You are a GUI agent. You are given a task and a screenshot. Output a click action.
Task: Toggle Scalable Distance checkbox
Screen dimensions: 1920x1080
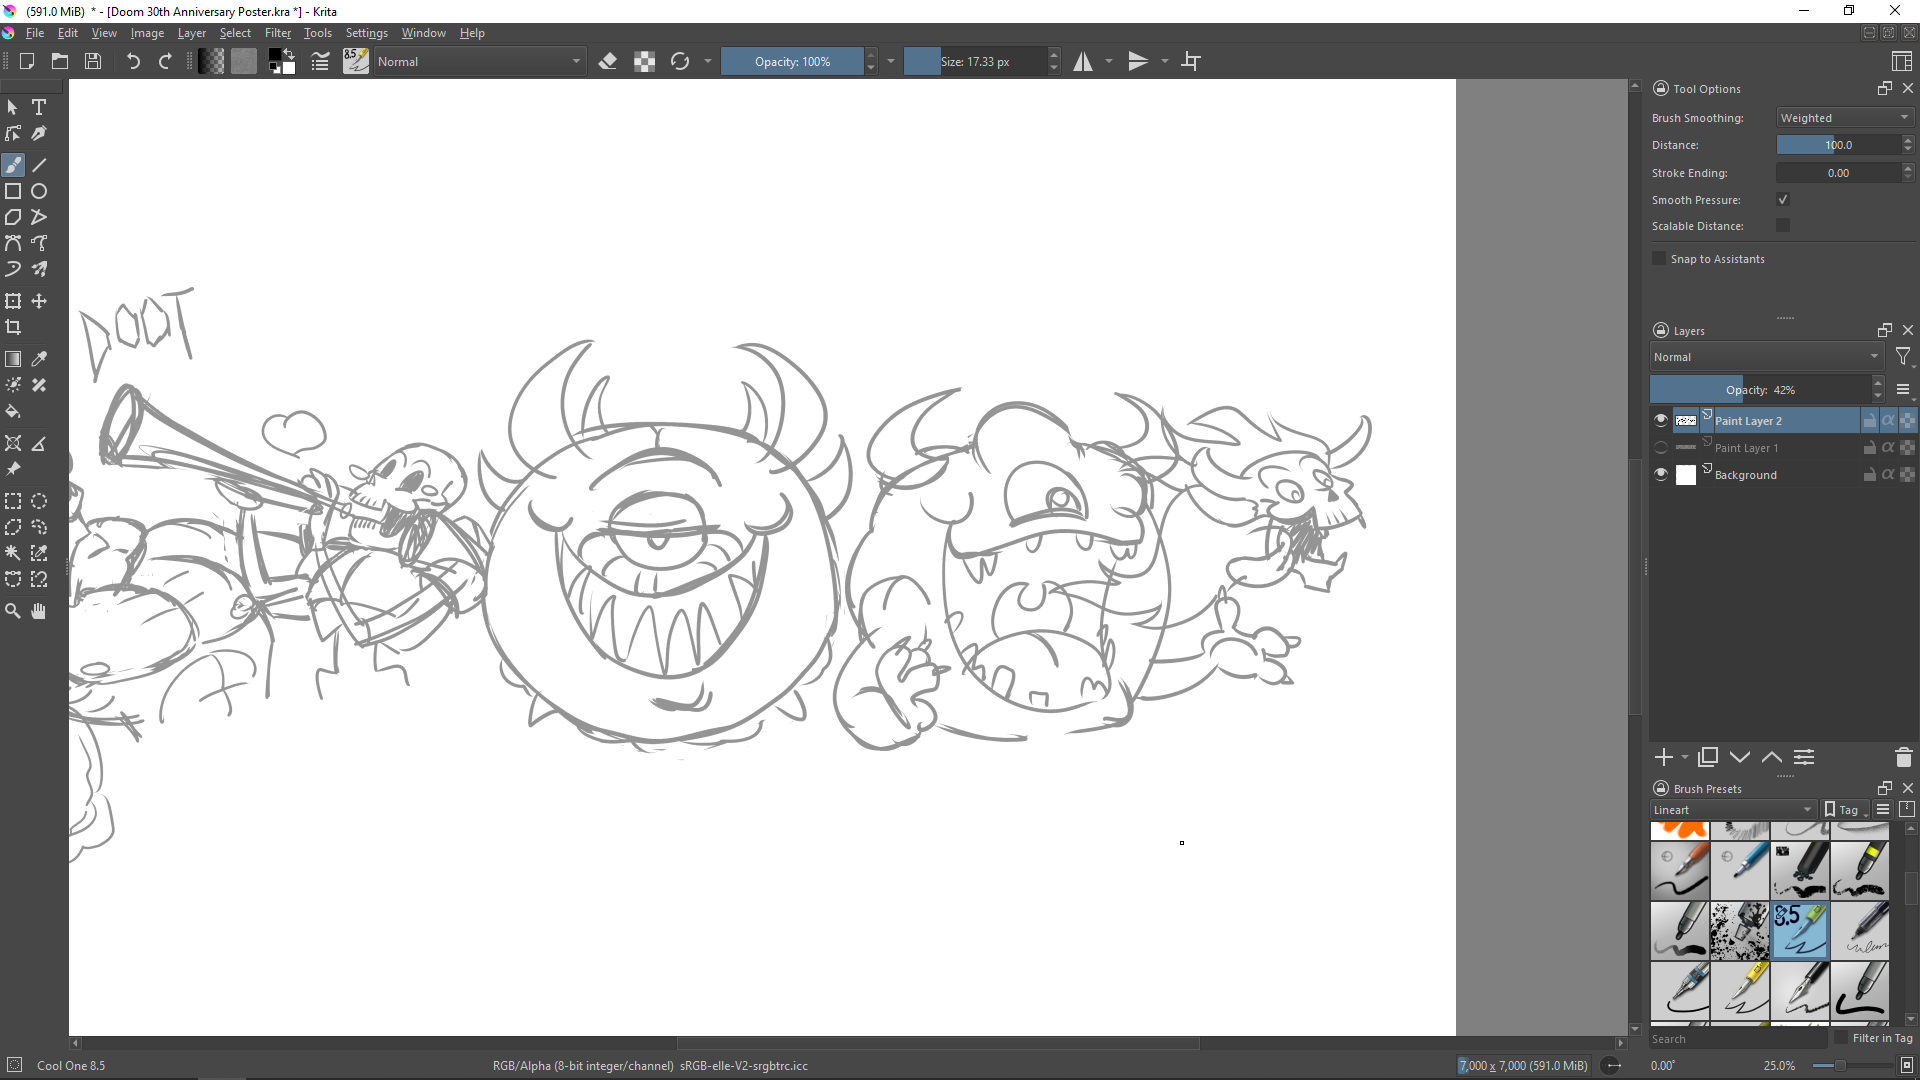pos(1783,226)
